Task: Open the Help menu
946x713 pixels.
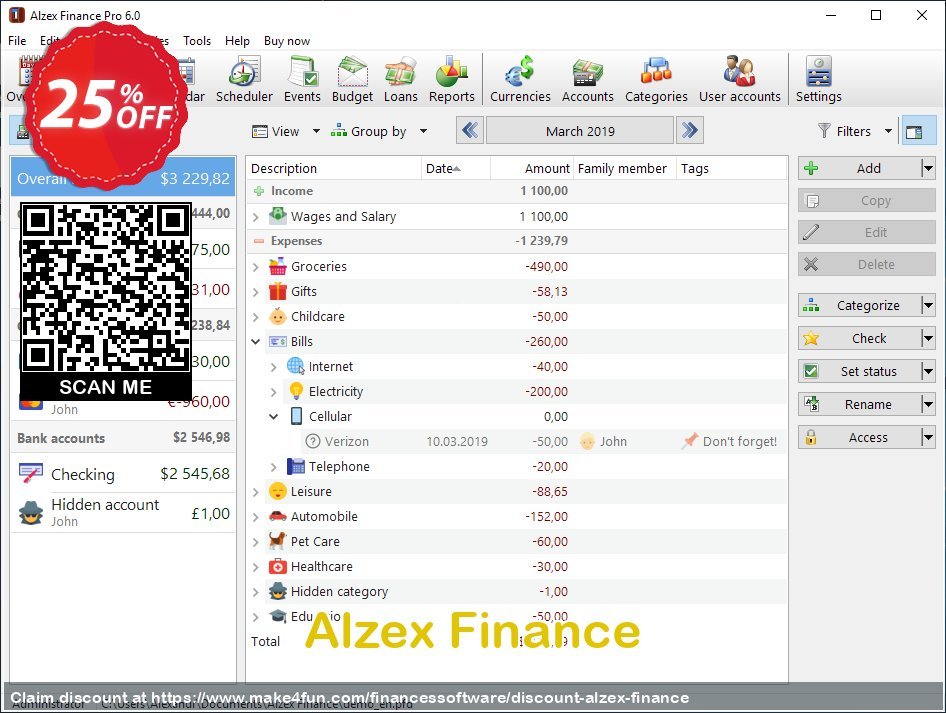Action: pos(237,40)
